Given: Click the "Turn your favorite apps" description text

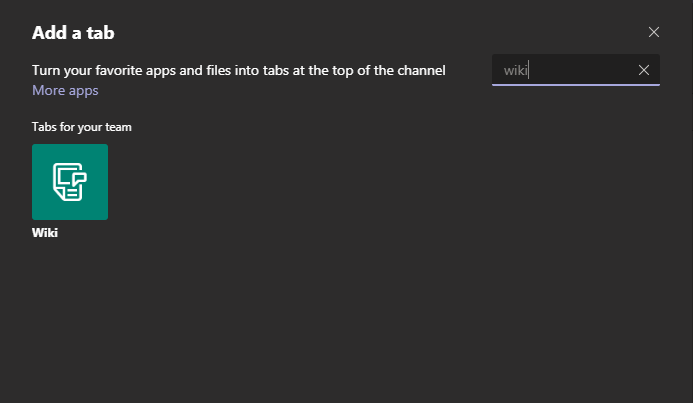Looking at the screenshot, I should (238, 70).
